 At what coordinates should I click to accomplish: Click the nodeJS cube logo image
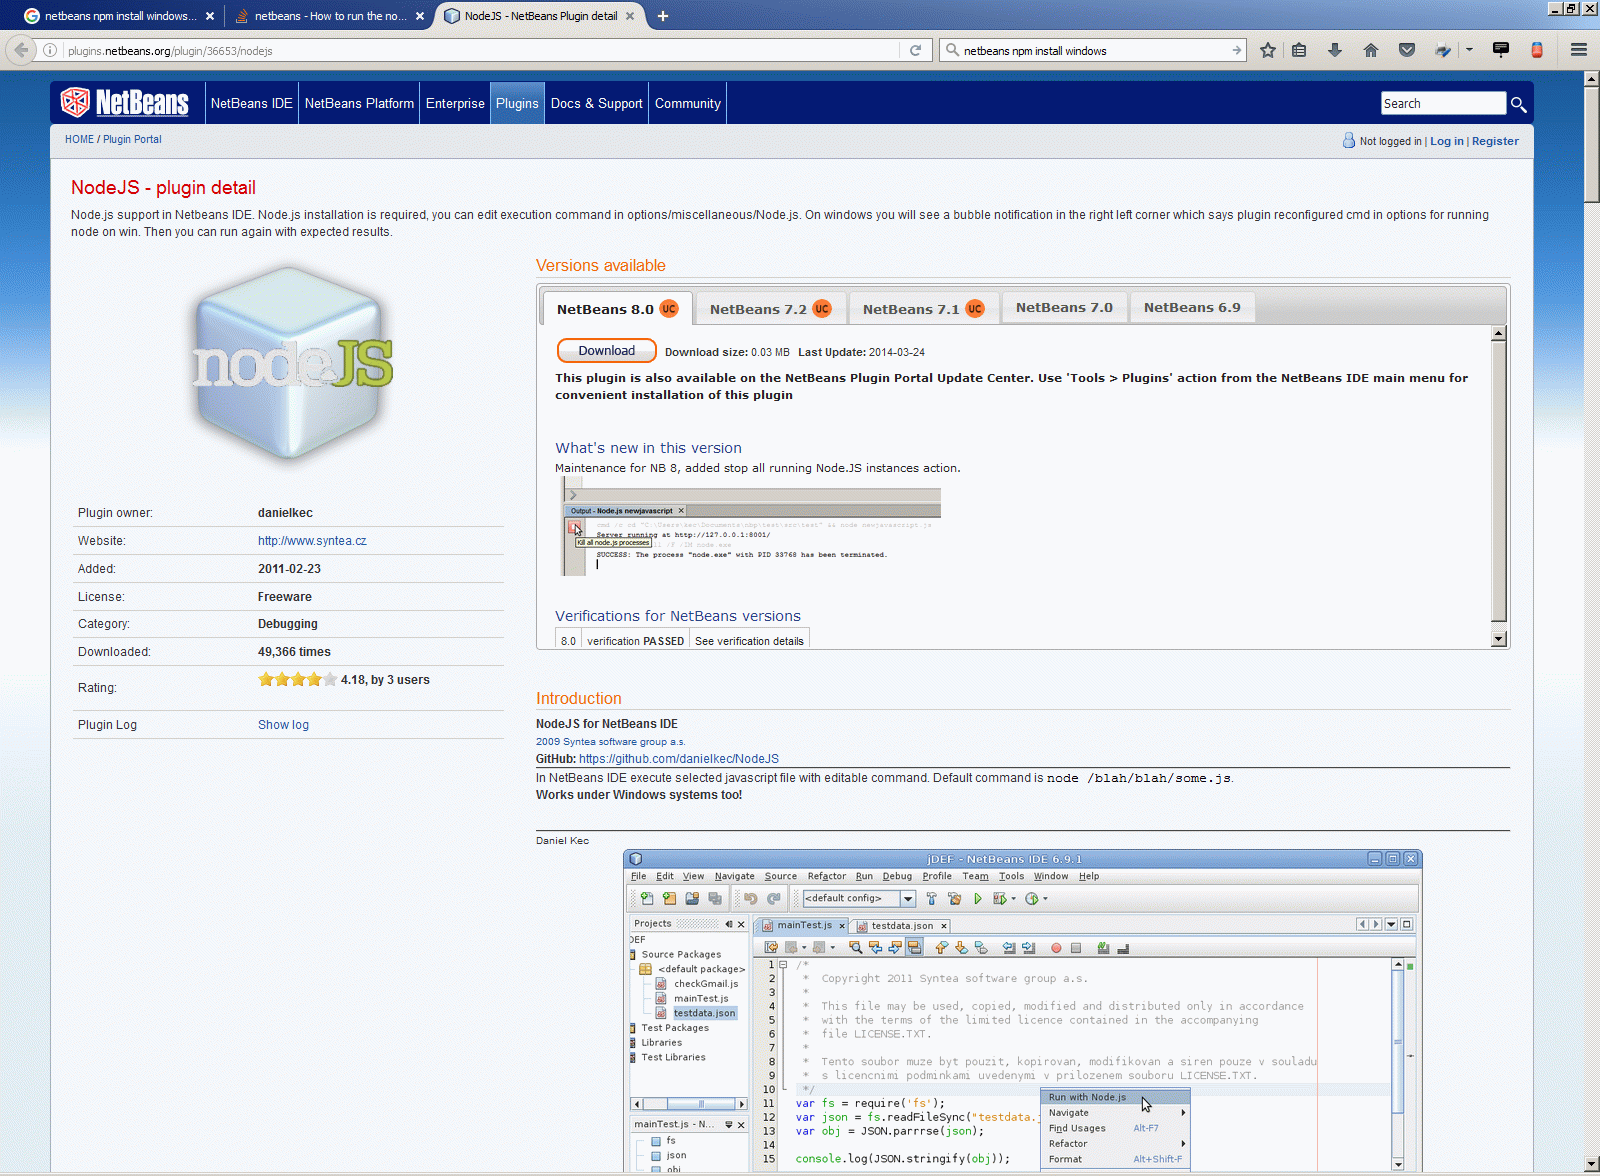pyautogui.click(x=290, y=364)
